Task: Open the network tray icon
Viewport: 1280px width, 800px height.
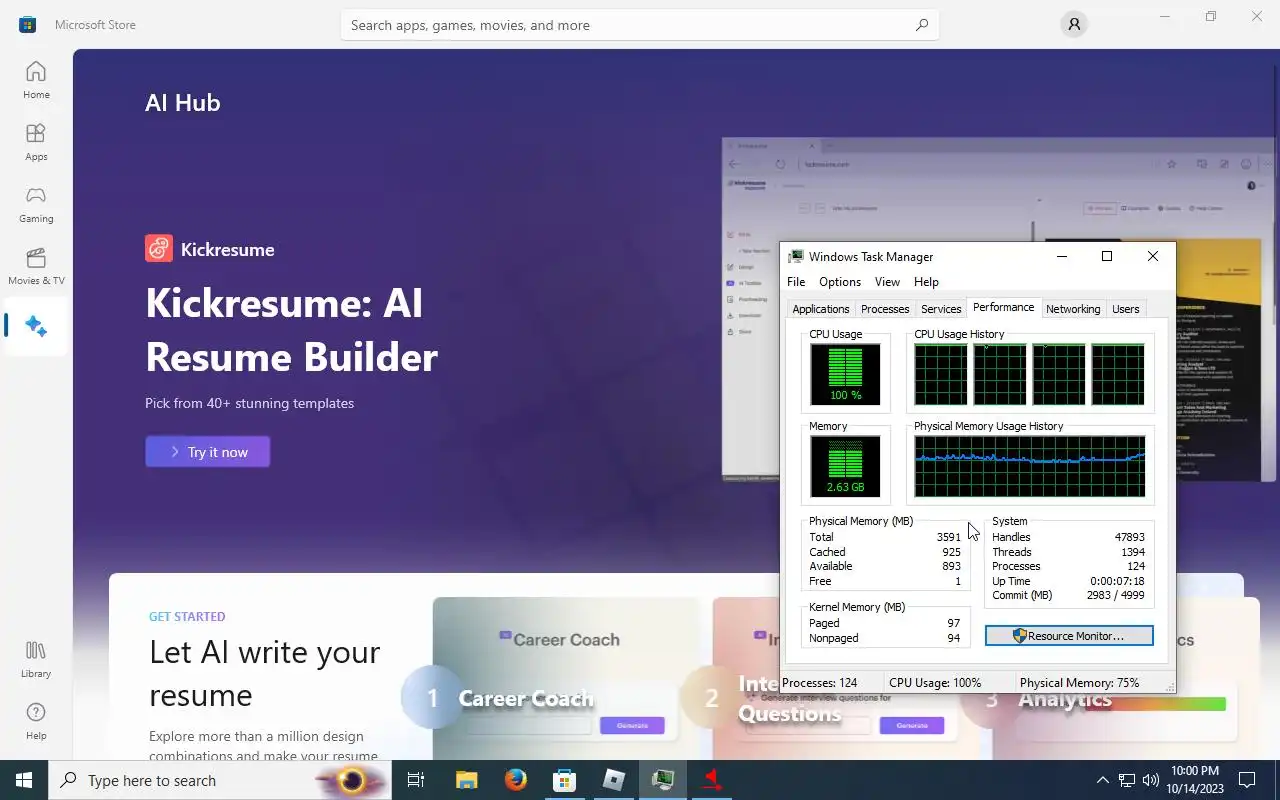Action: (1127, 780)
